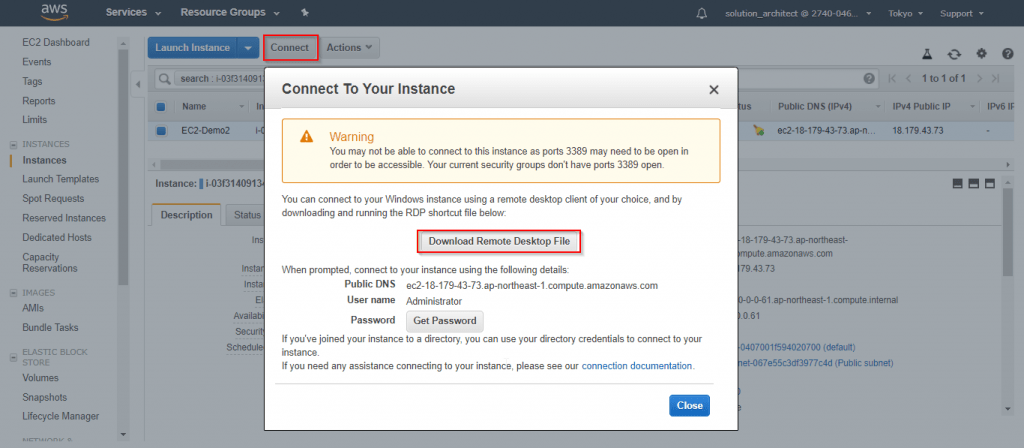This screenshot has height=448, width=1024.
Task: Collapse the left navigation pane arrow
Action: point(138,84)
